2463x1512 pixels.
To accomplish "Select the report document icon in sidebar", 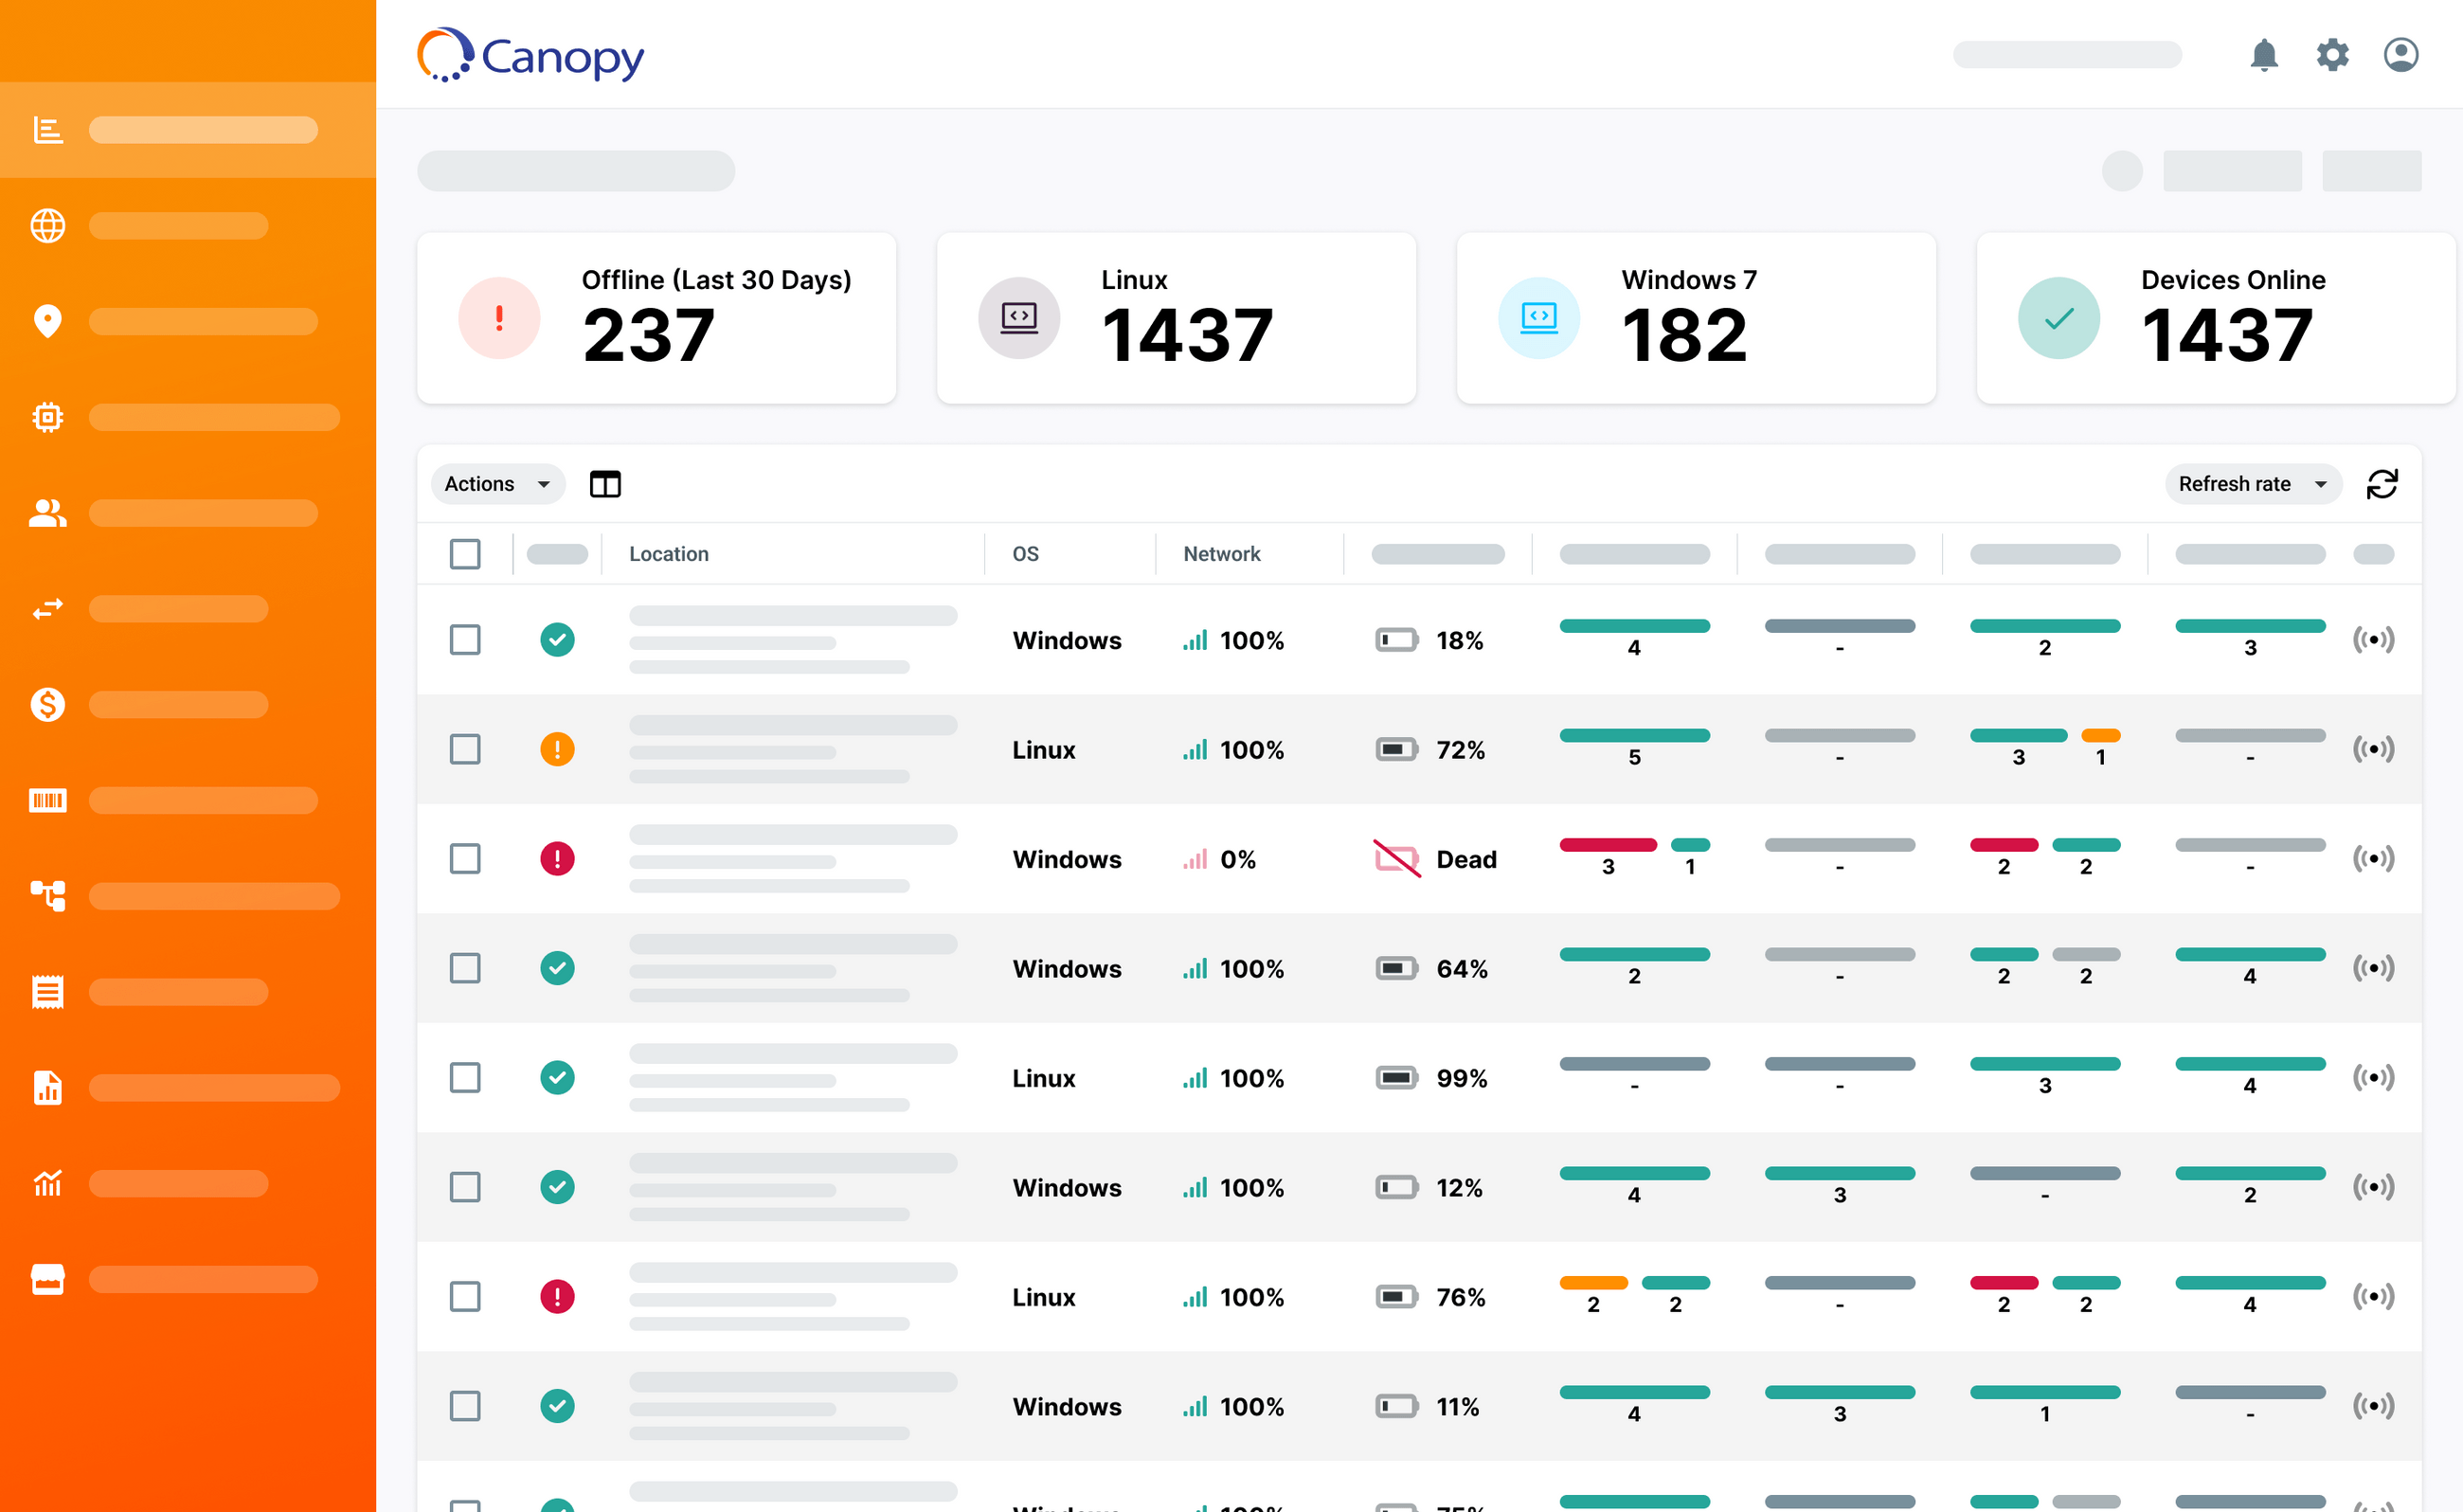I will (48, 1088).
